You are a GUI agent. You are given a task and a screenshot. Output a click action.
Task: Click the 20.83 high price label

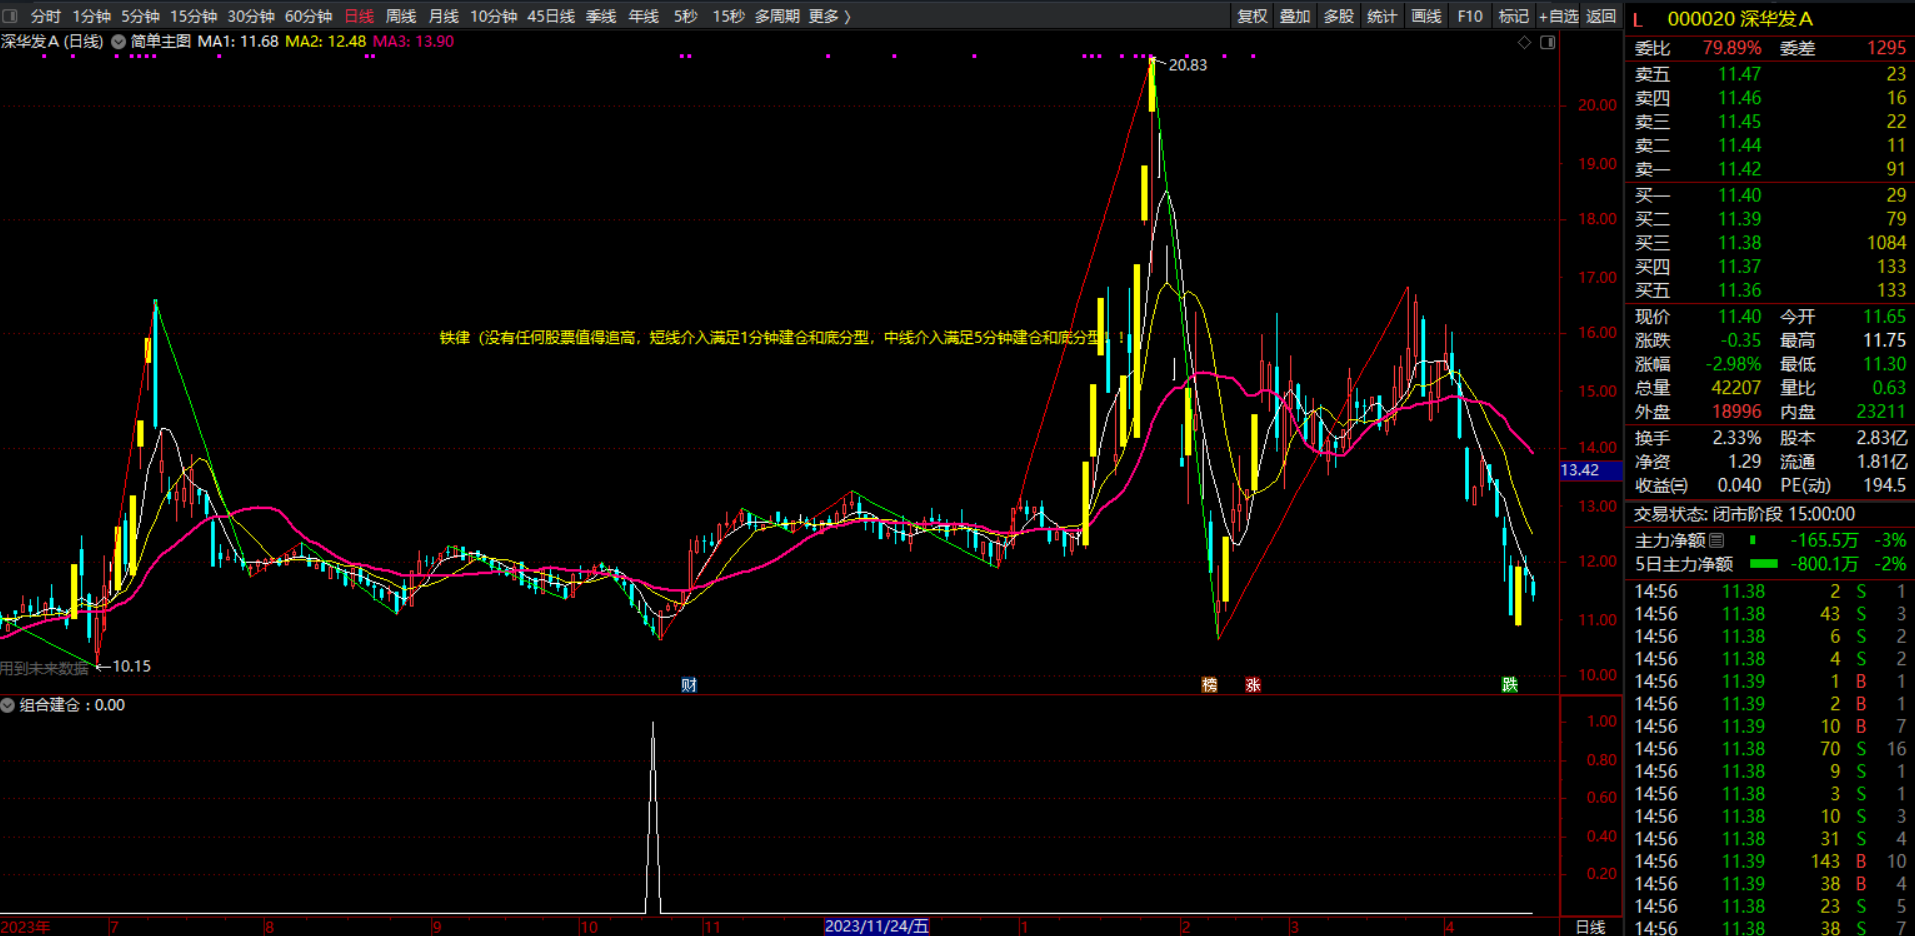pyautogui.click(x=1188, y=65)
